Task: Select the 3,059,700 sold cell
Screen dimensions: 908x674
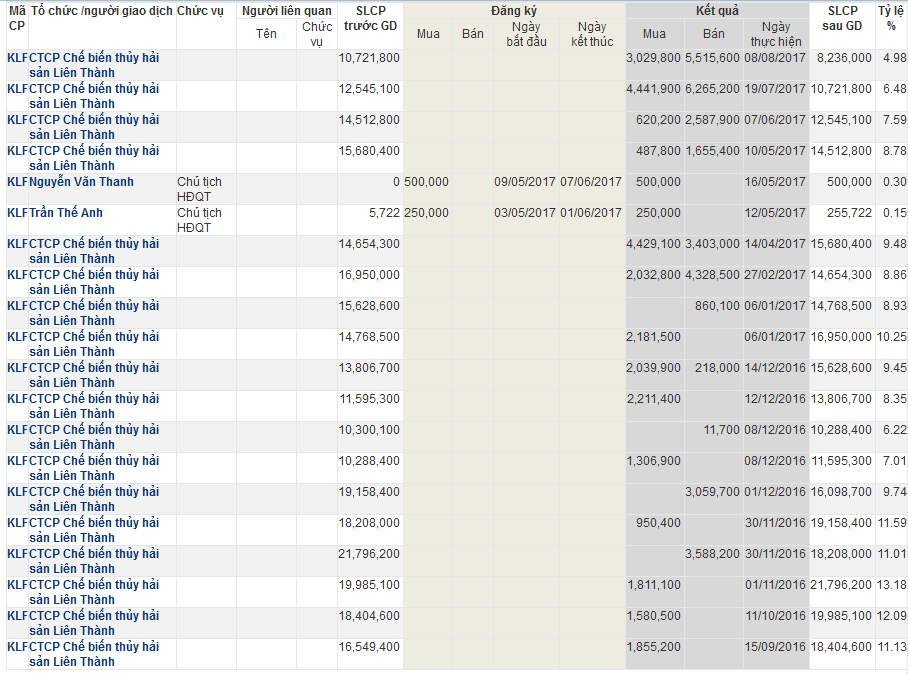Action: 712,492
